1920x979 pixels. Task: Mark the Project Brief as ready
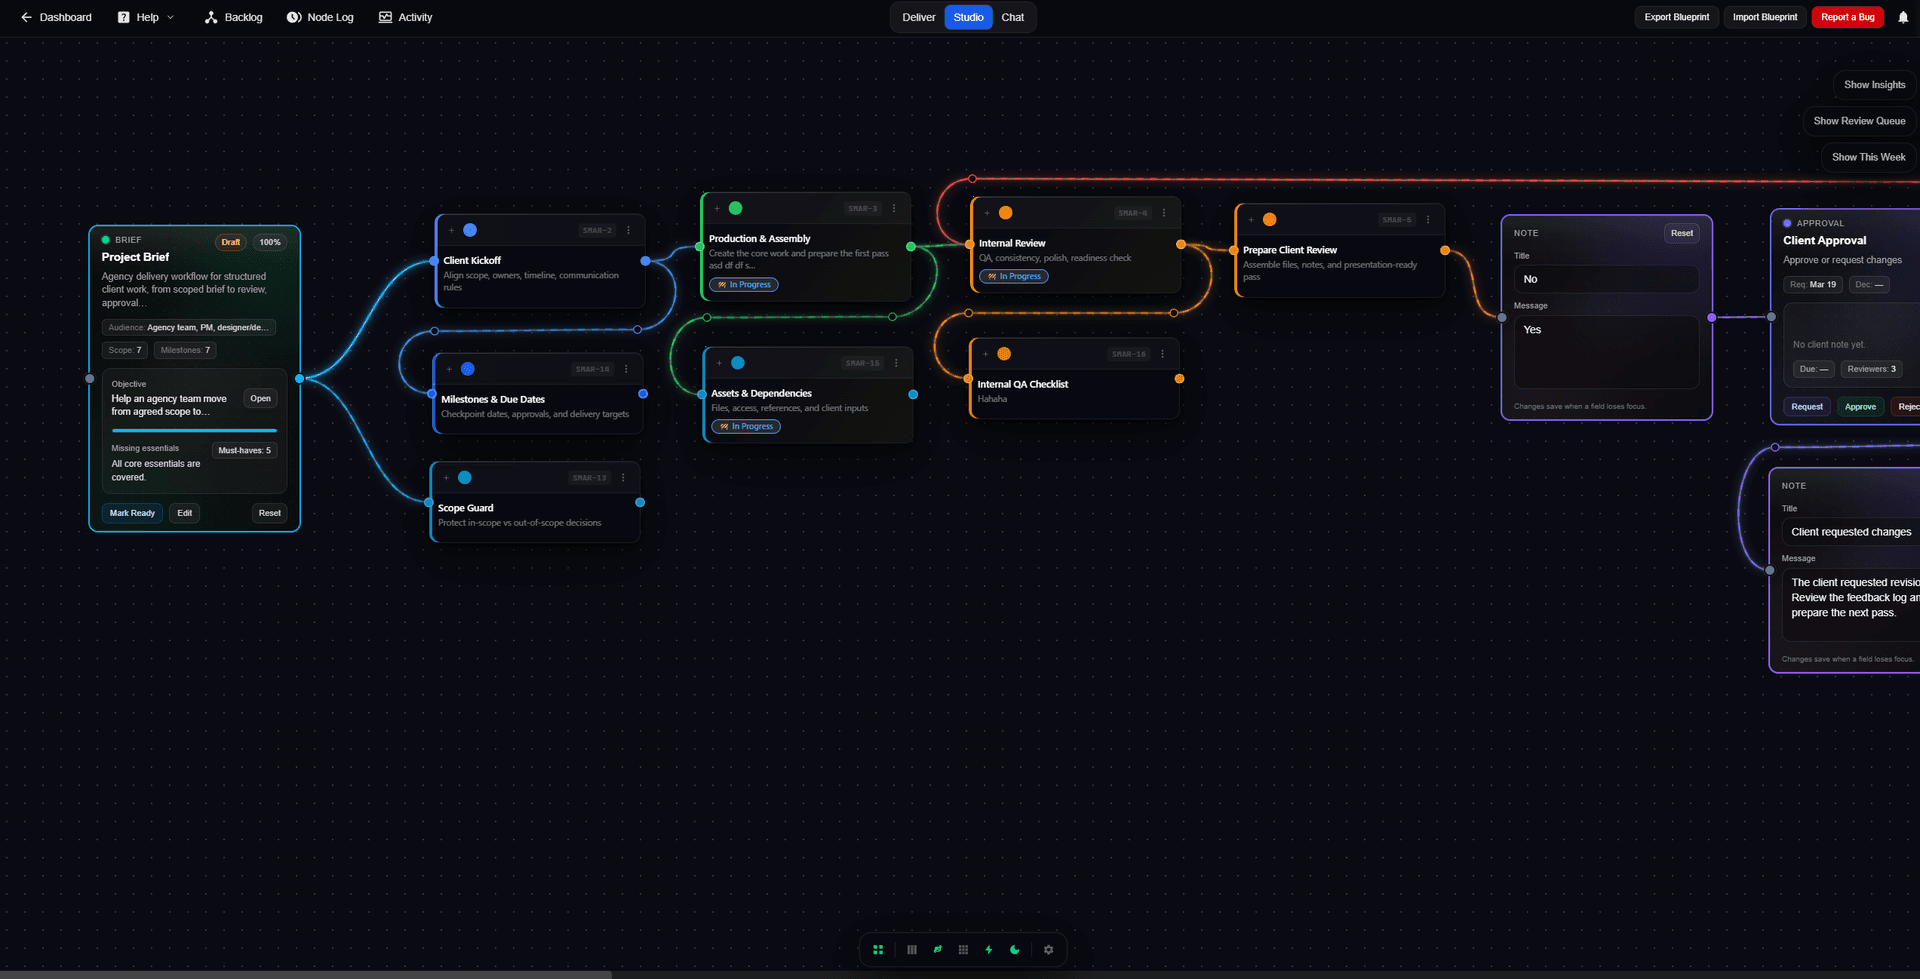132,513
